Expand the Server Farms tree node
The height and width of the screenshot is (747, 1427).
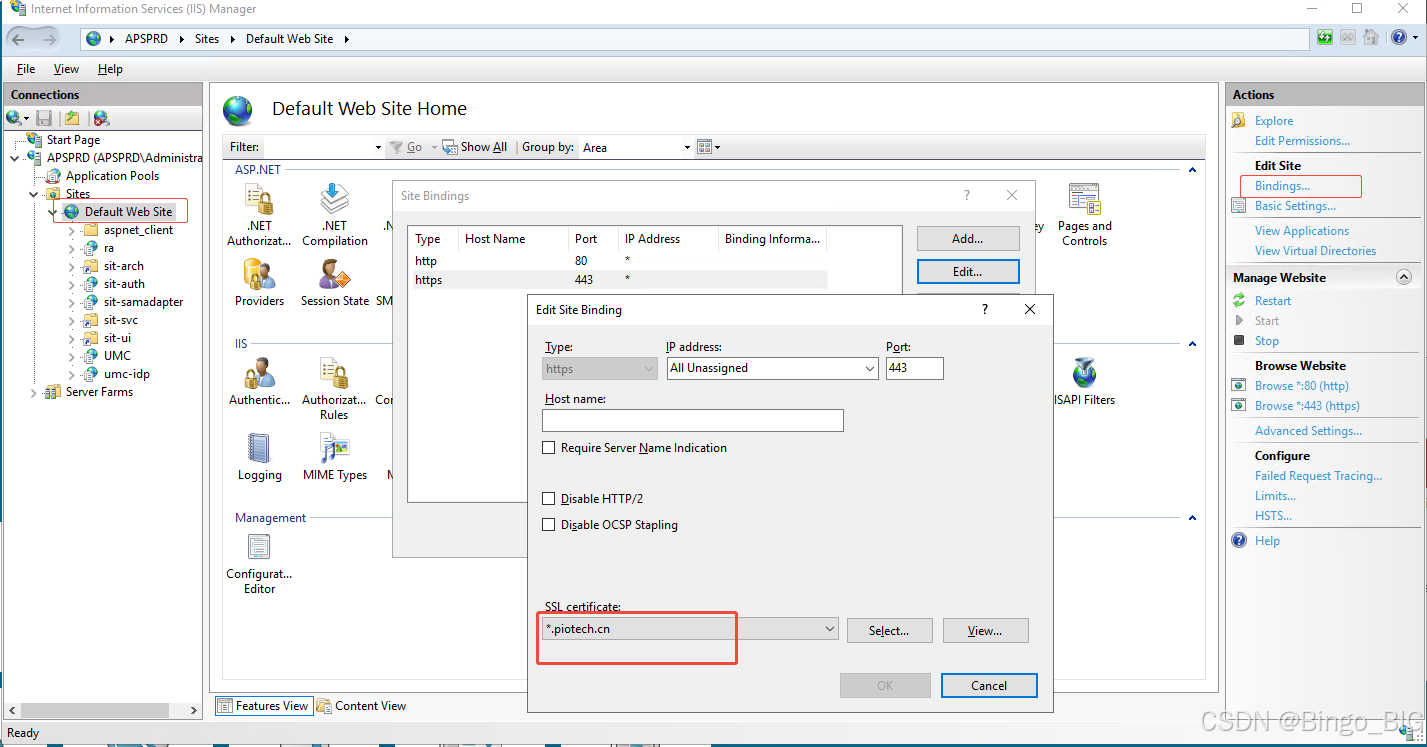[x=33, y=393]
